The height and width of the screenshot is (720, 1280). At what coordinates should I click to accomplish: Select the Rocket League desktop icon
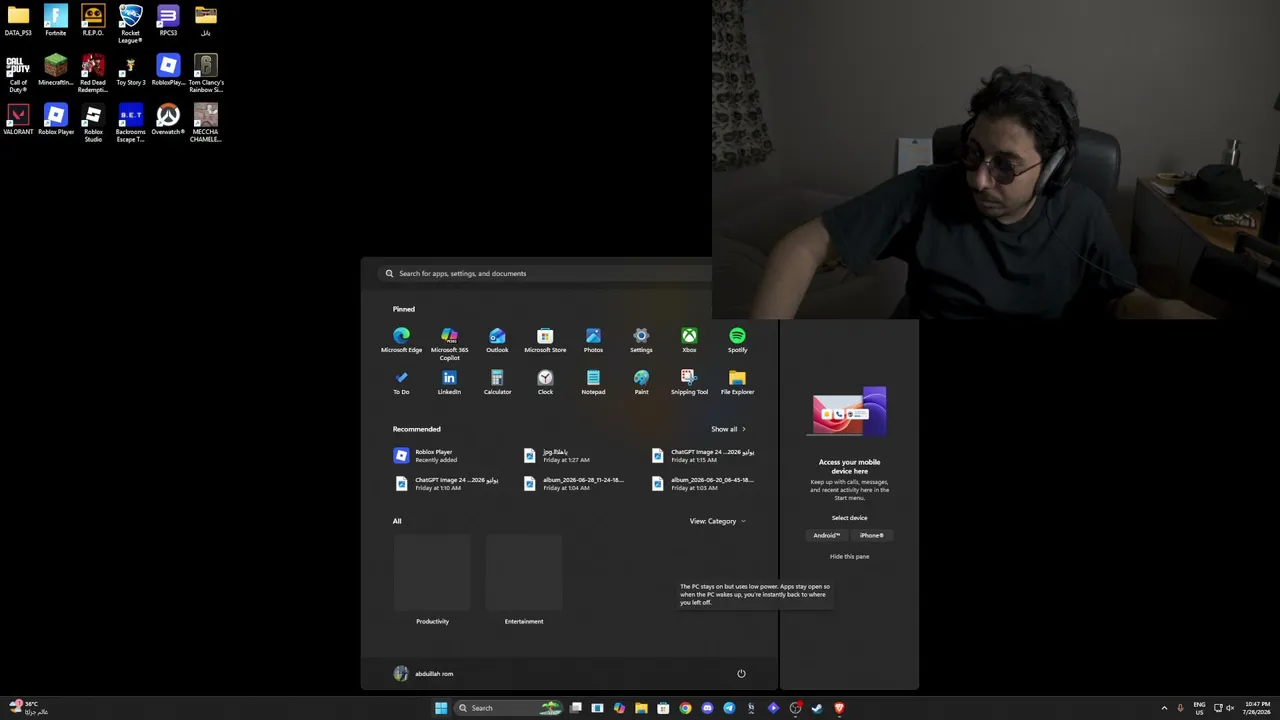(x=130, y=24)
